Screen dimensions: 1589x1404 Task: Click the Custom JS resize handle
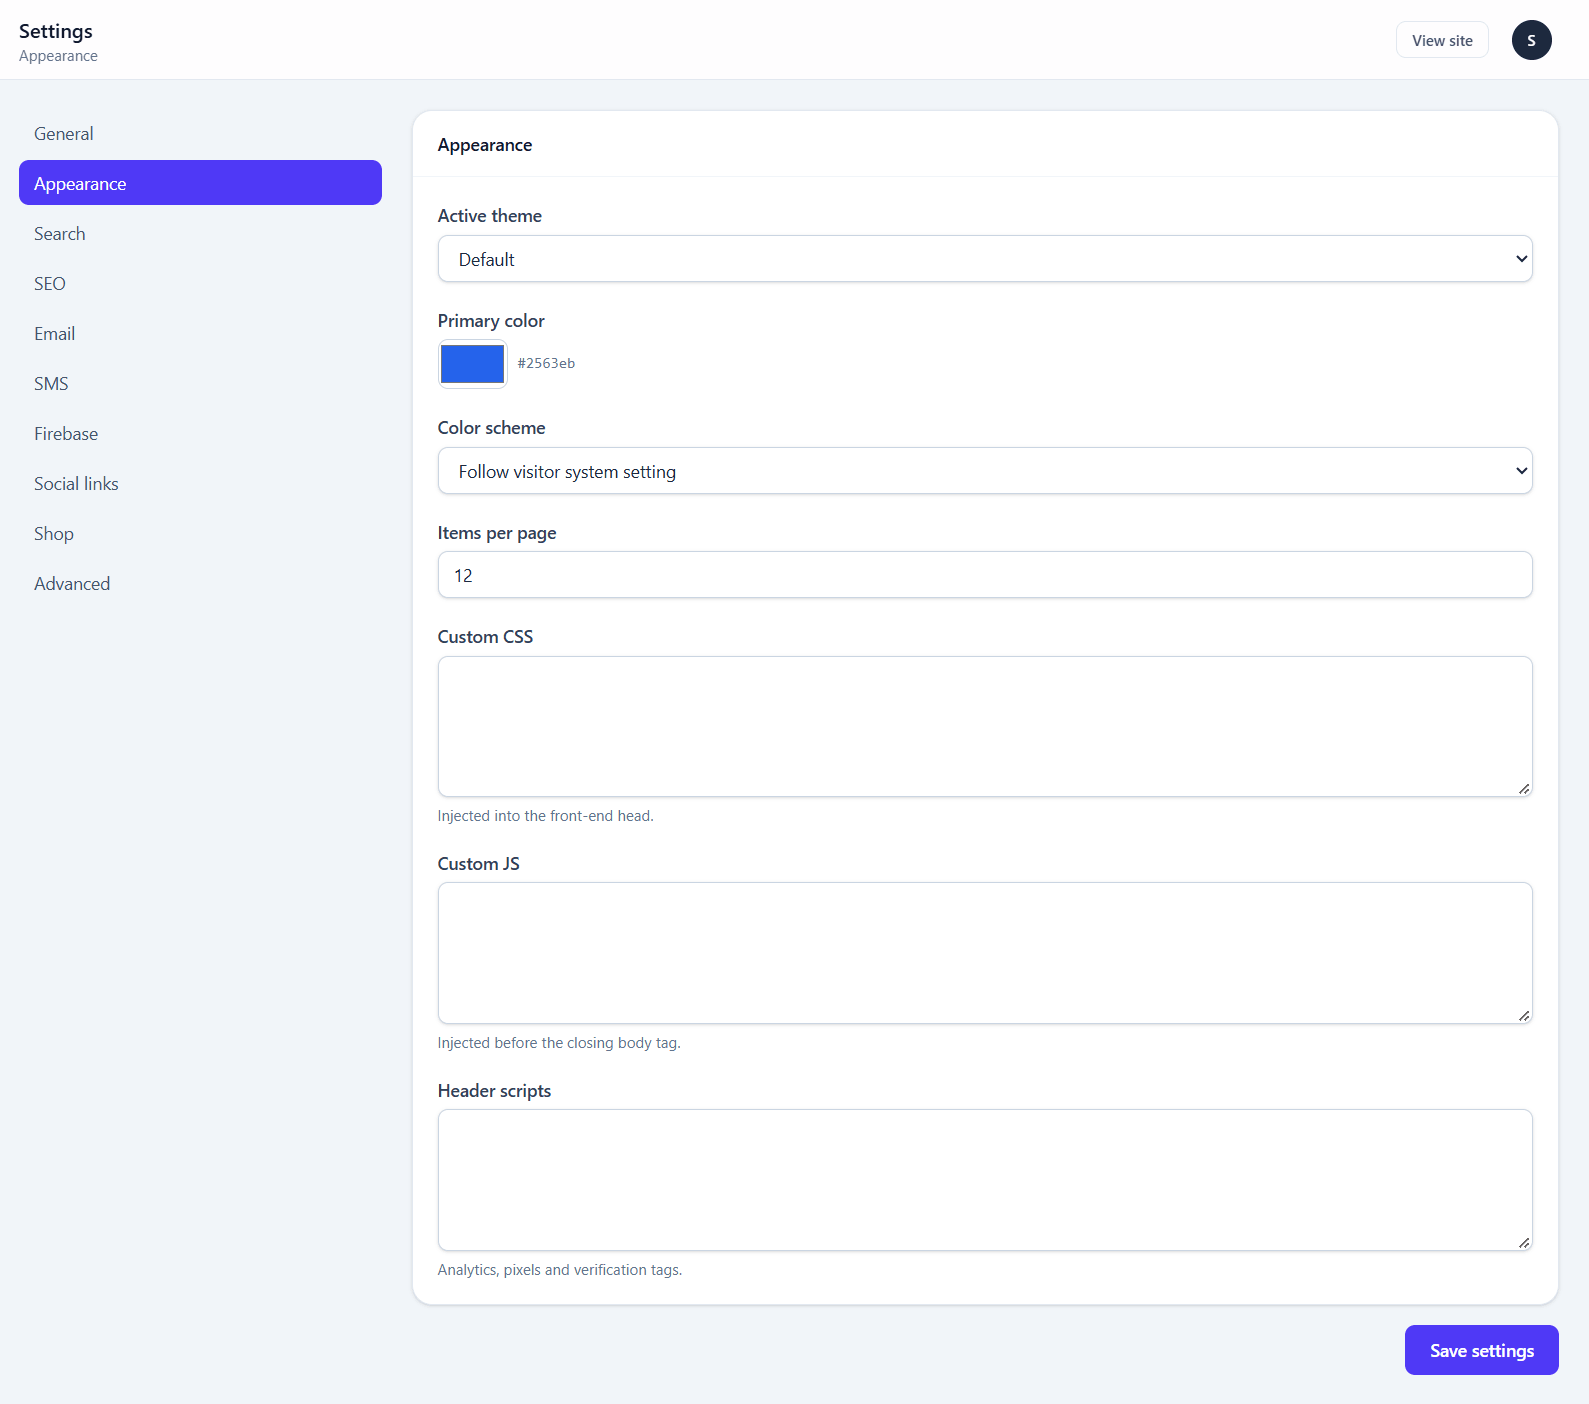point(1524,1016)
